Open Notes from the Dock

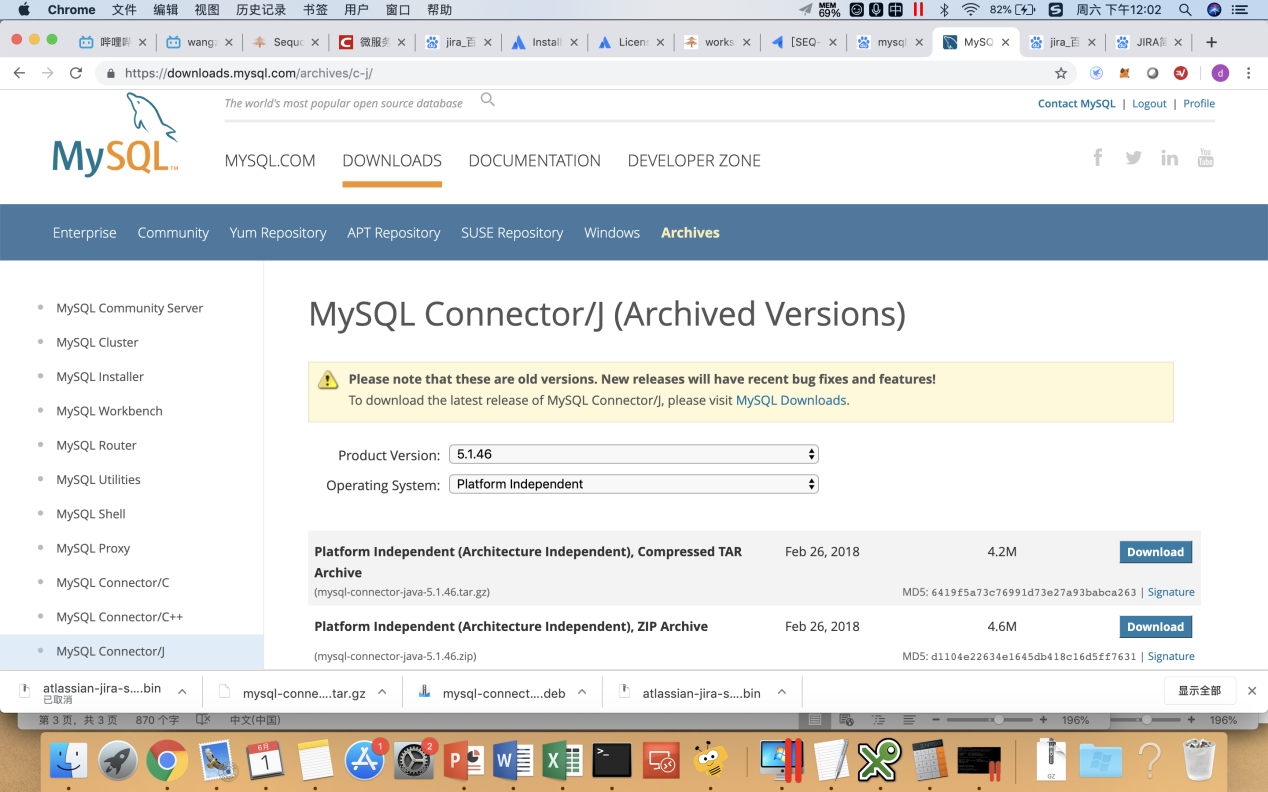(x=315, y=762)
